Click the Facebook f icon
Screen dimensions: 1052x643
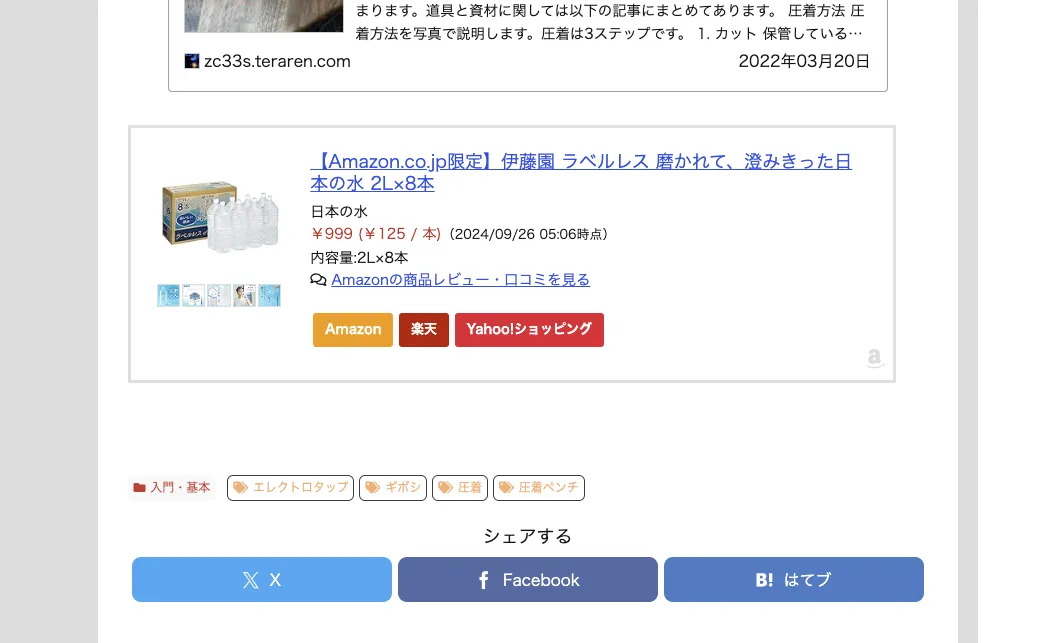point(484,580)
